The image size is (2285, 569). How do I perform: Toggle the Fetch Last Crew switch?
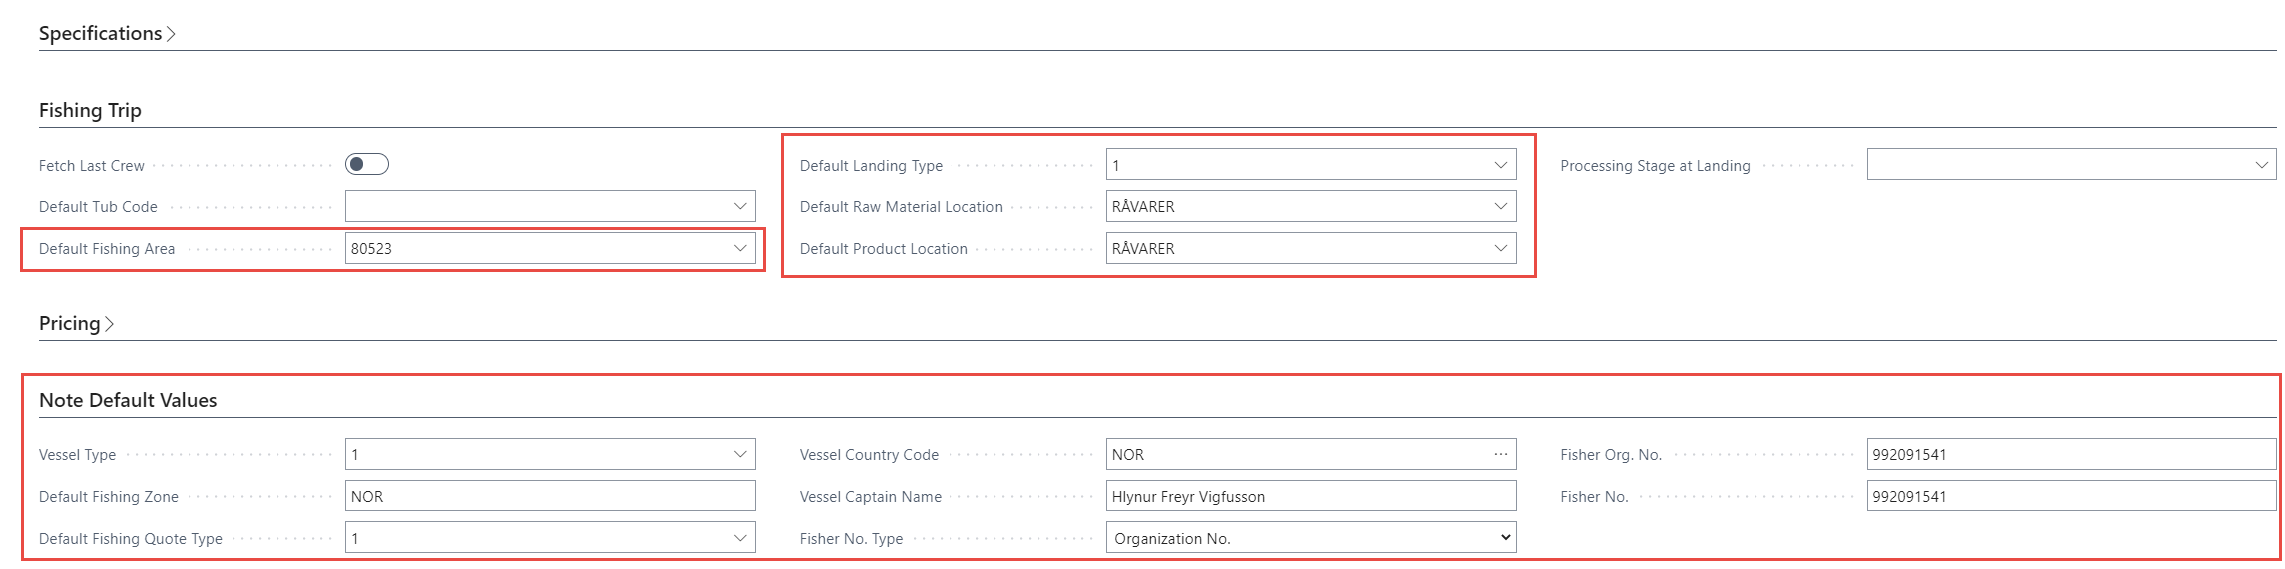pyautogui.click(x=366, y=165)
